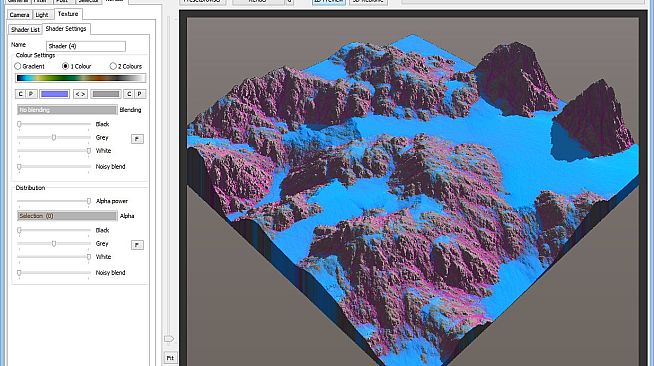Click the Black slider under Colour Settings

(54, 124)
